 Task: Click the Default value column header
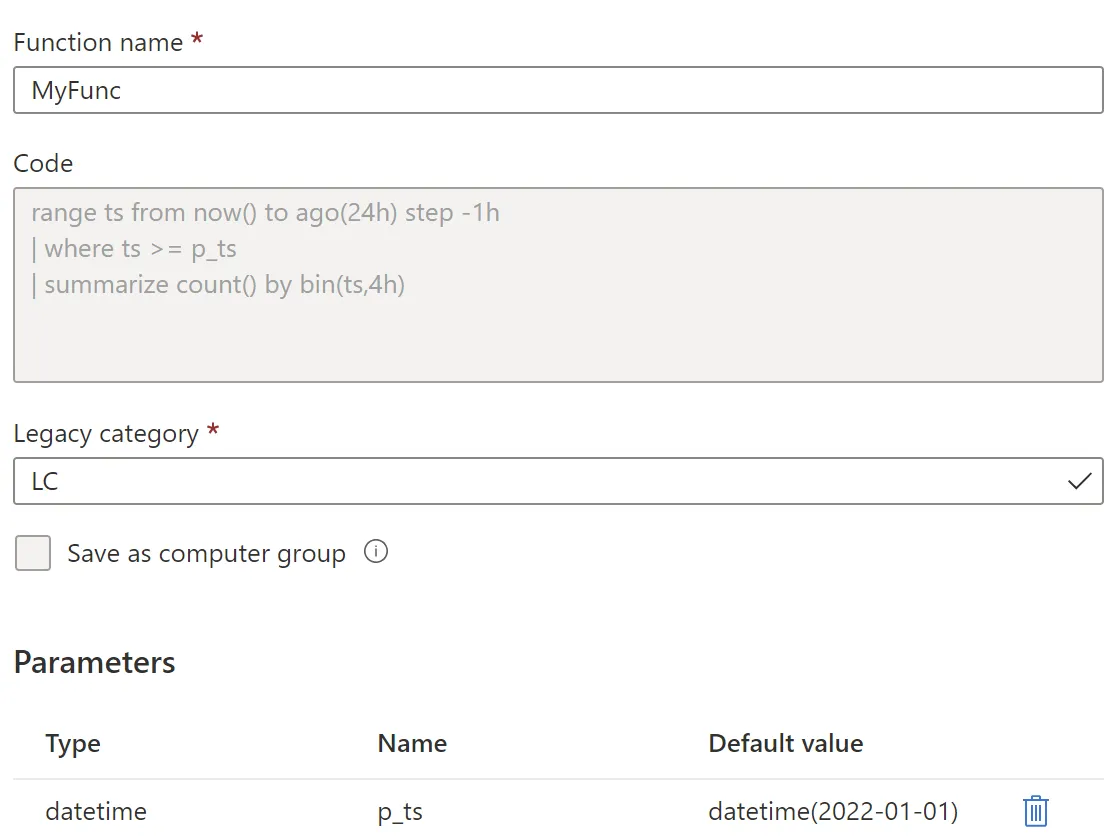785,744
